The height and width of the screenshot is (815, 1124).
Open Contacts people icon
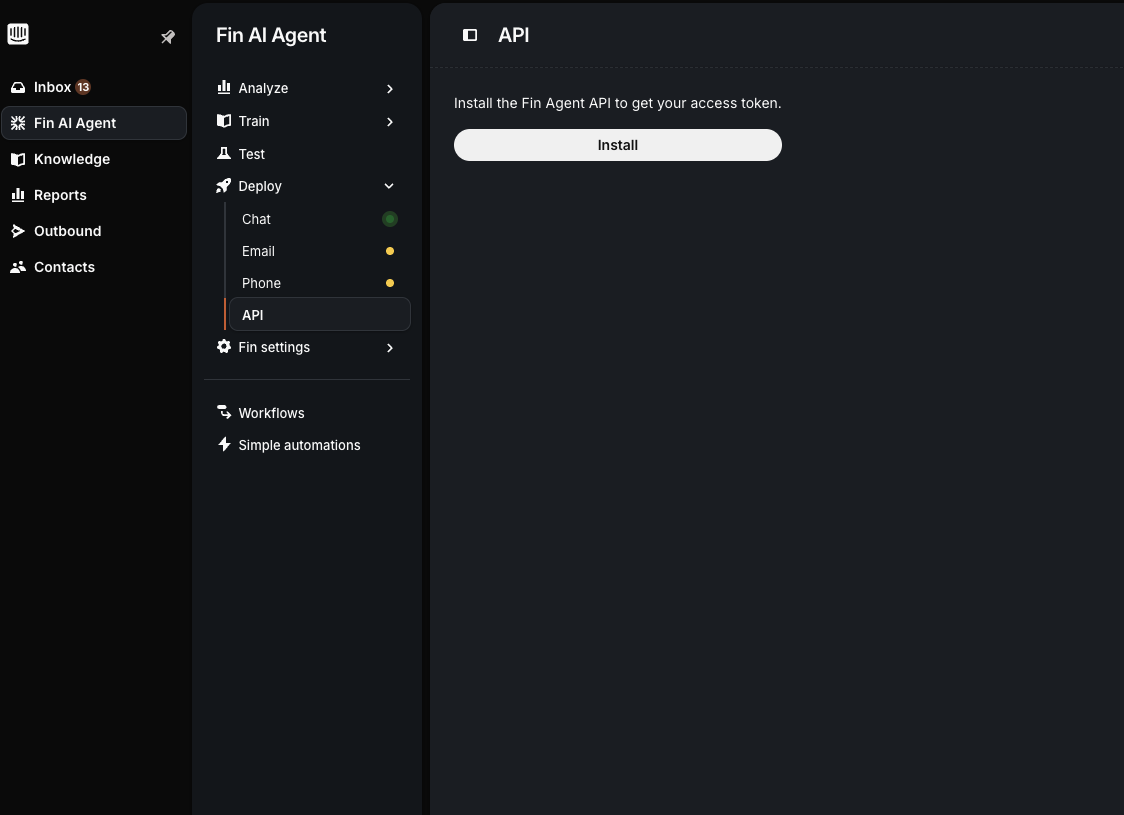(18, 267)
